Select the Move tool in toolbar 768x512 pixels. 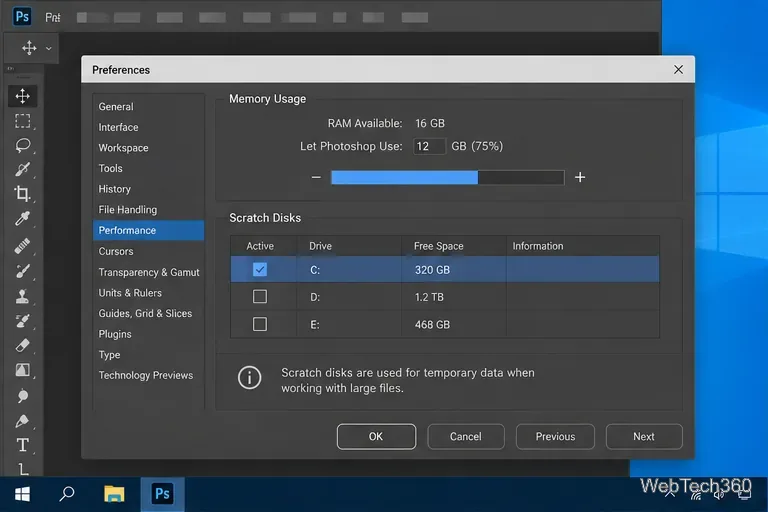tap(23, 96)
